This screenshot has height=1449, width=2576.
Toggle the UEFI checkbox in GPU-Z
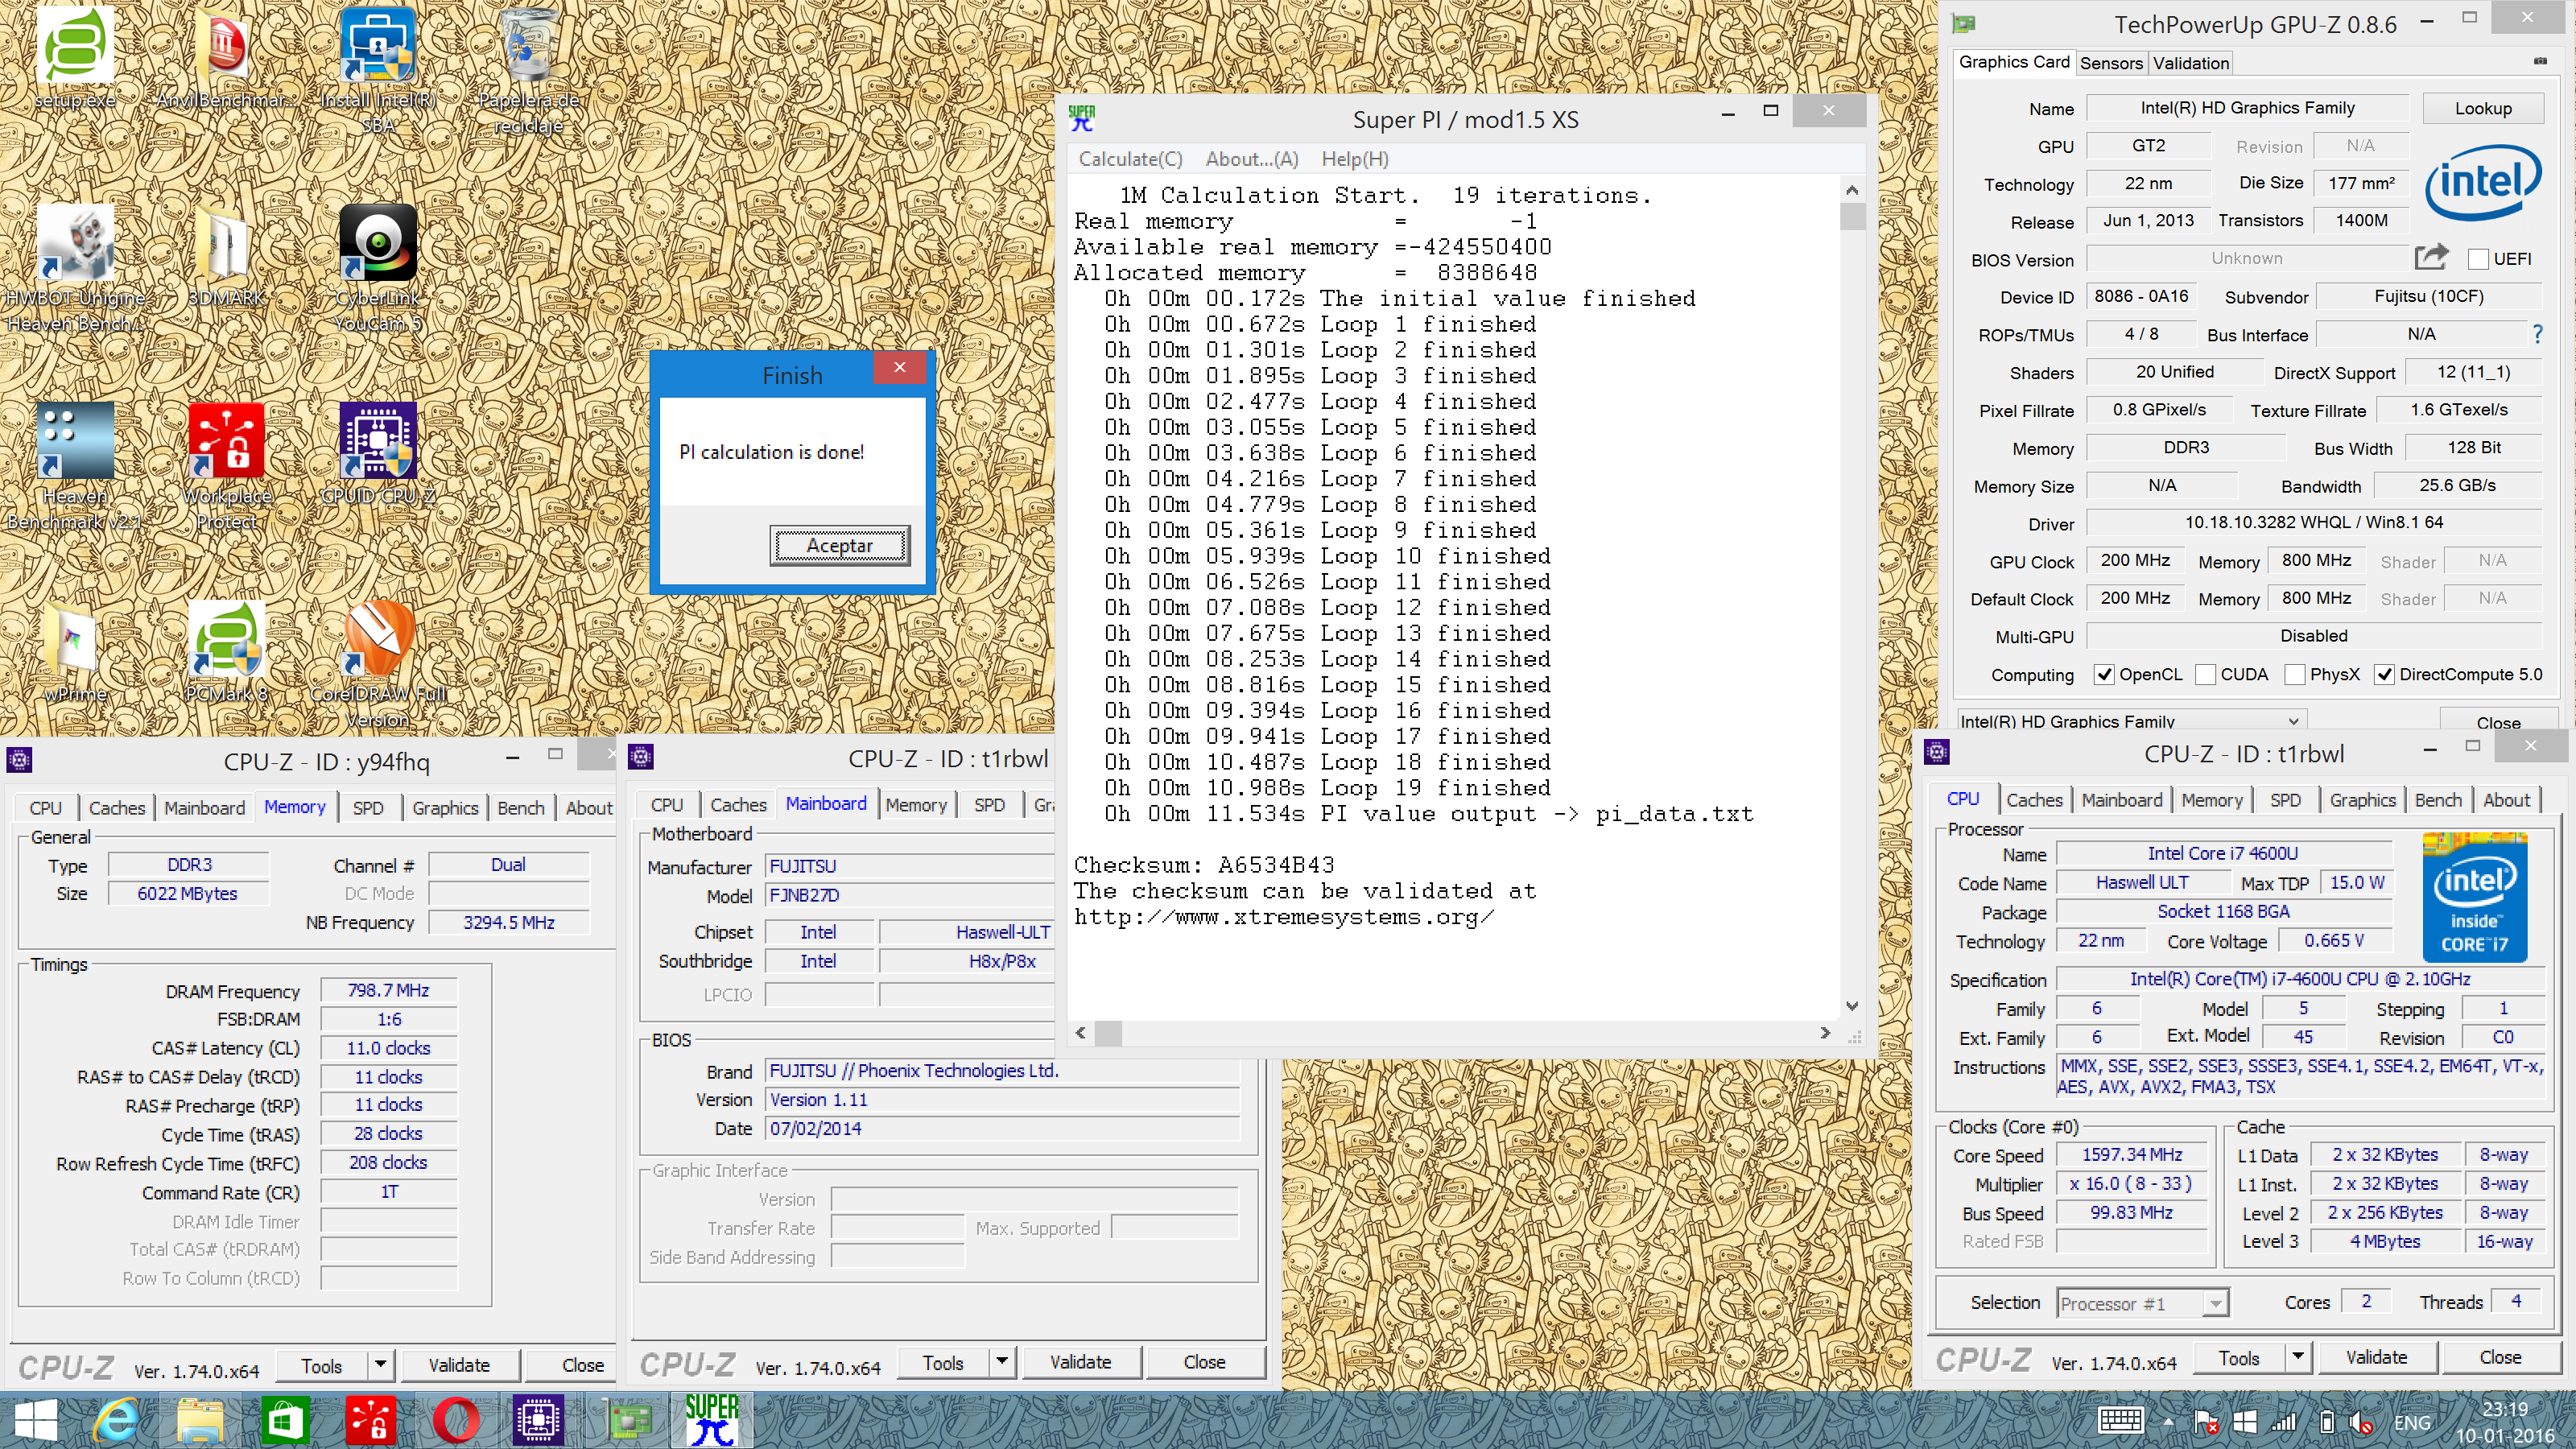pyautogui.click(x=2479, y=259)
